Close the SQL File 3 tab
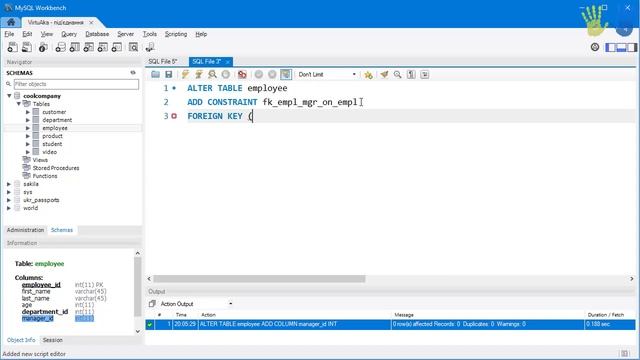 228,62
